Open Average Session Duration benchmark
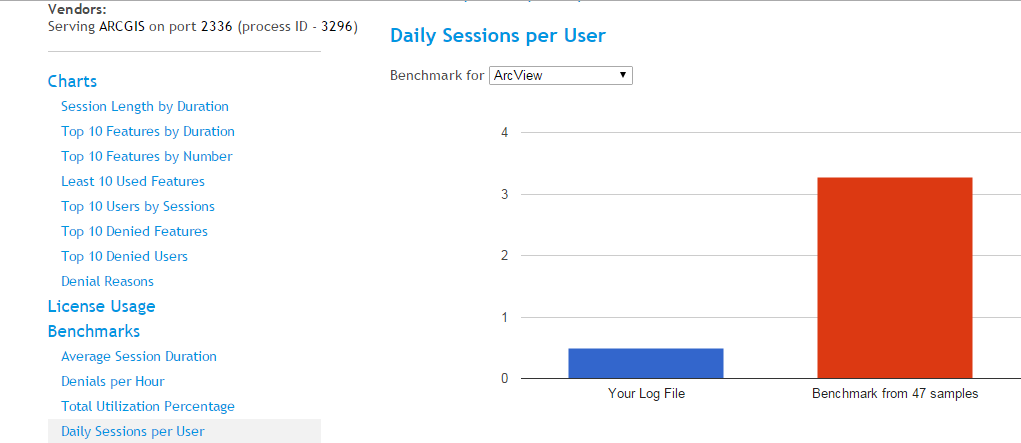 coord(138,356)
